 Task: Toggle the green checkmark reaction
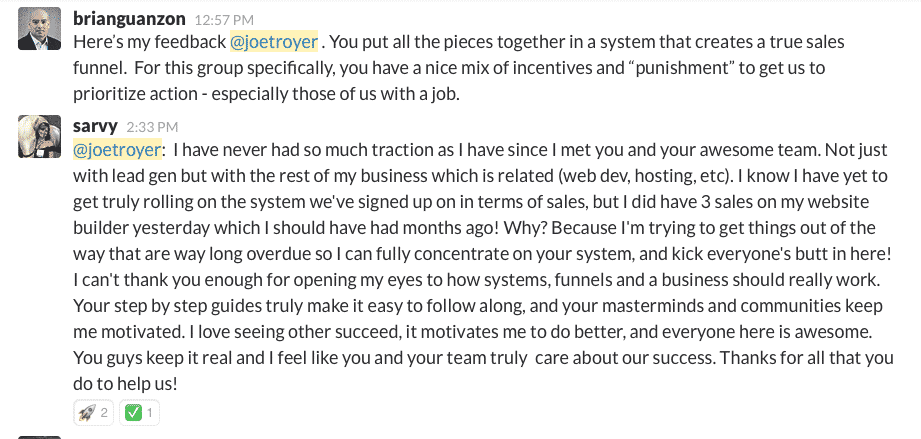[x=139, y=413]
